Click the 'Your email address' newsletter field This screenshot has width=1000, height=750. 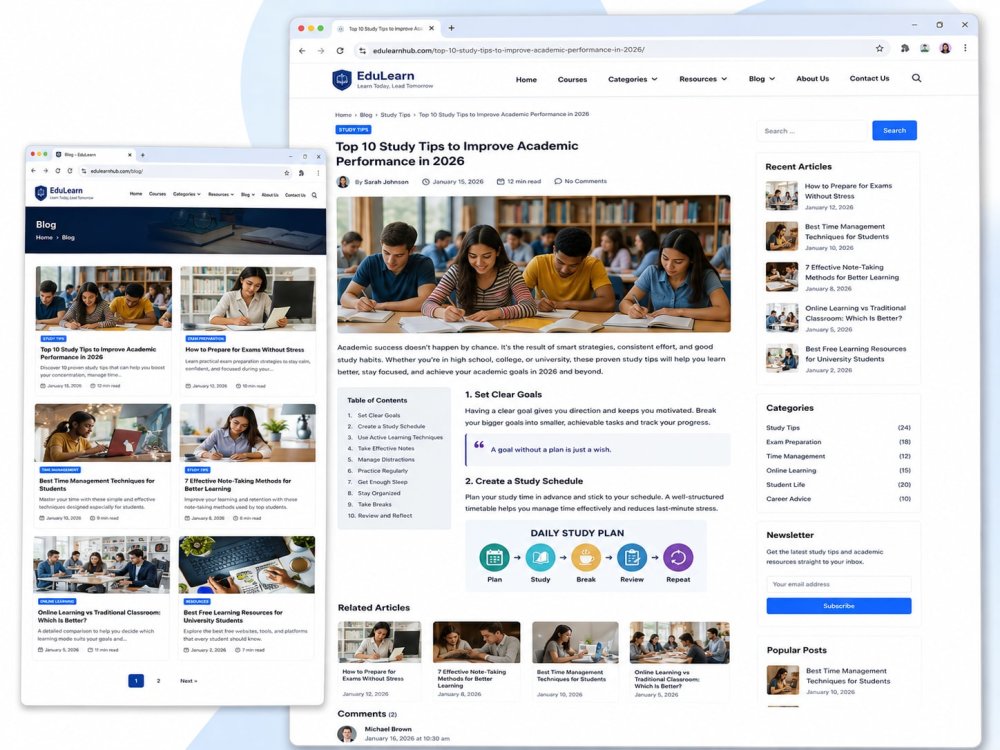(839, 584)
